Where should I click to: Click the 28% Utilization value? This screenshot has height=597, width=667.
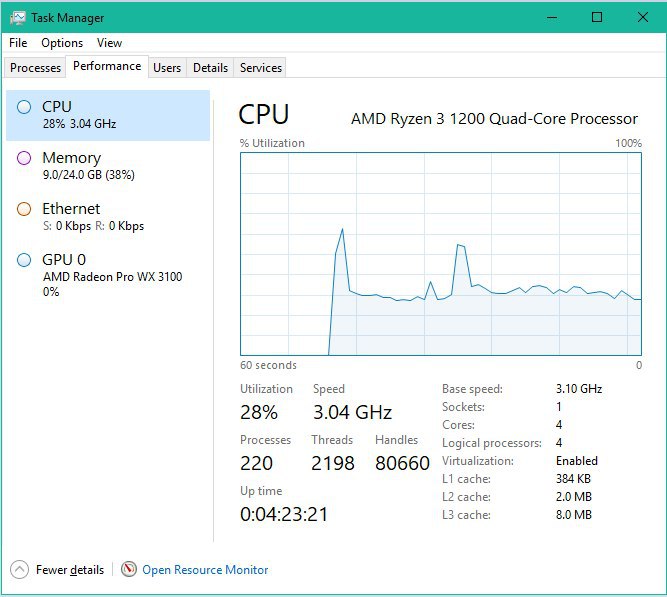point(259,412)
